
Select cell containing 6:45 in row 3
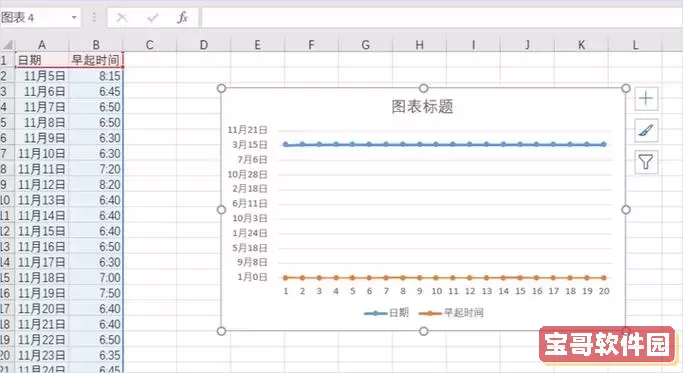[x=96, y=92]
